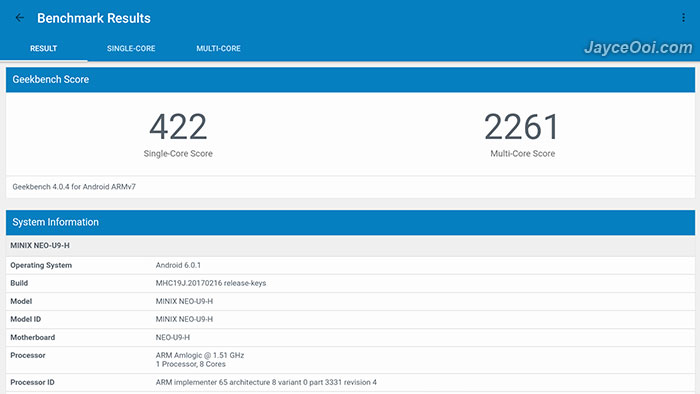Switch to the RESULT tab

[x=43, y=48]
